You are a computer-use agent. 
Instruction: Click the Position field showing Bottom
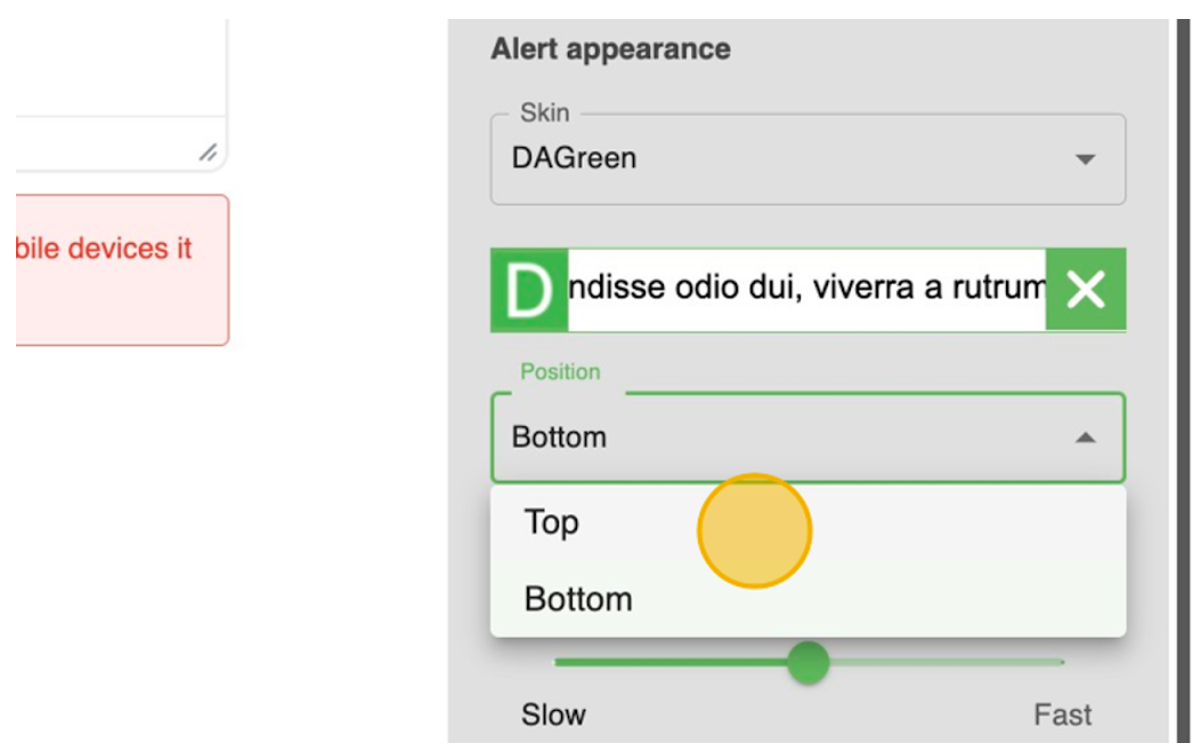pos(780,438)
